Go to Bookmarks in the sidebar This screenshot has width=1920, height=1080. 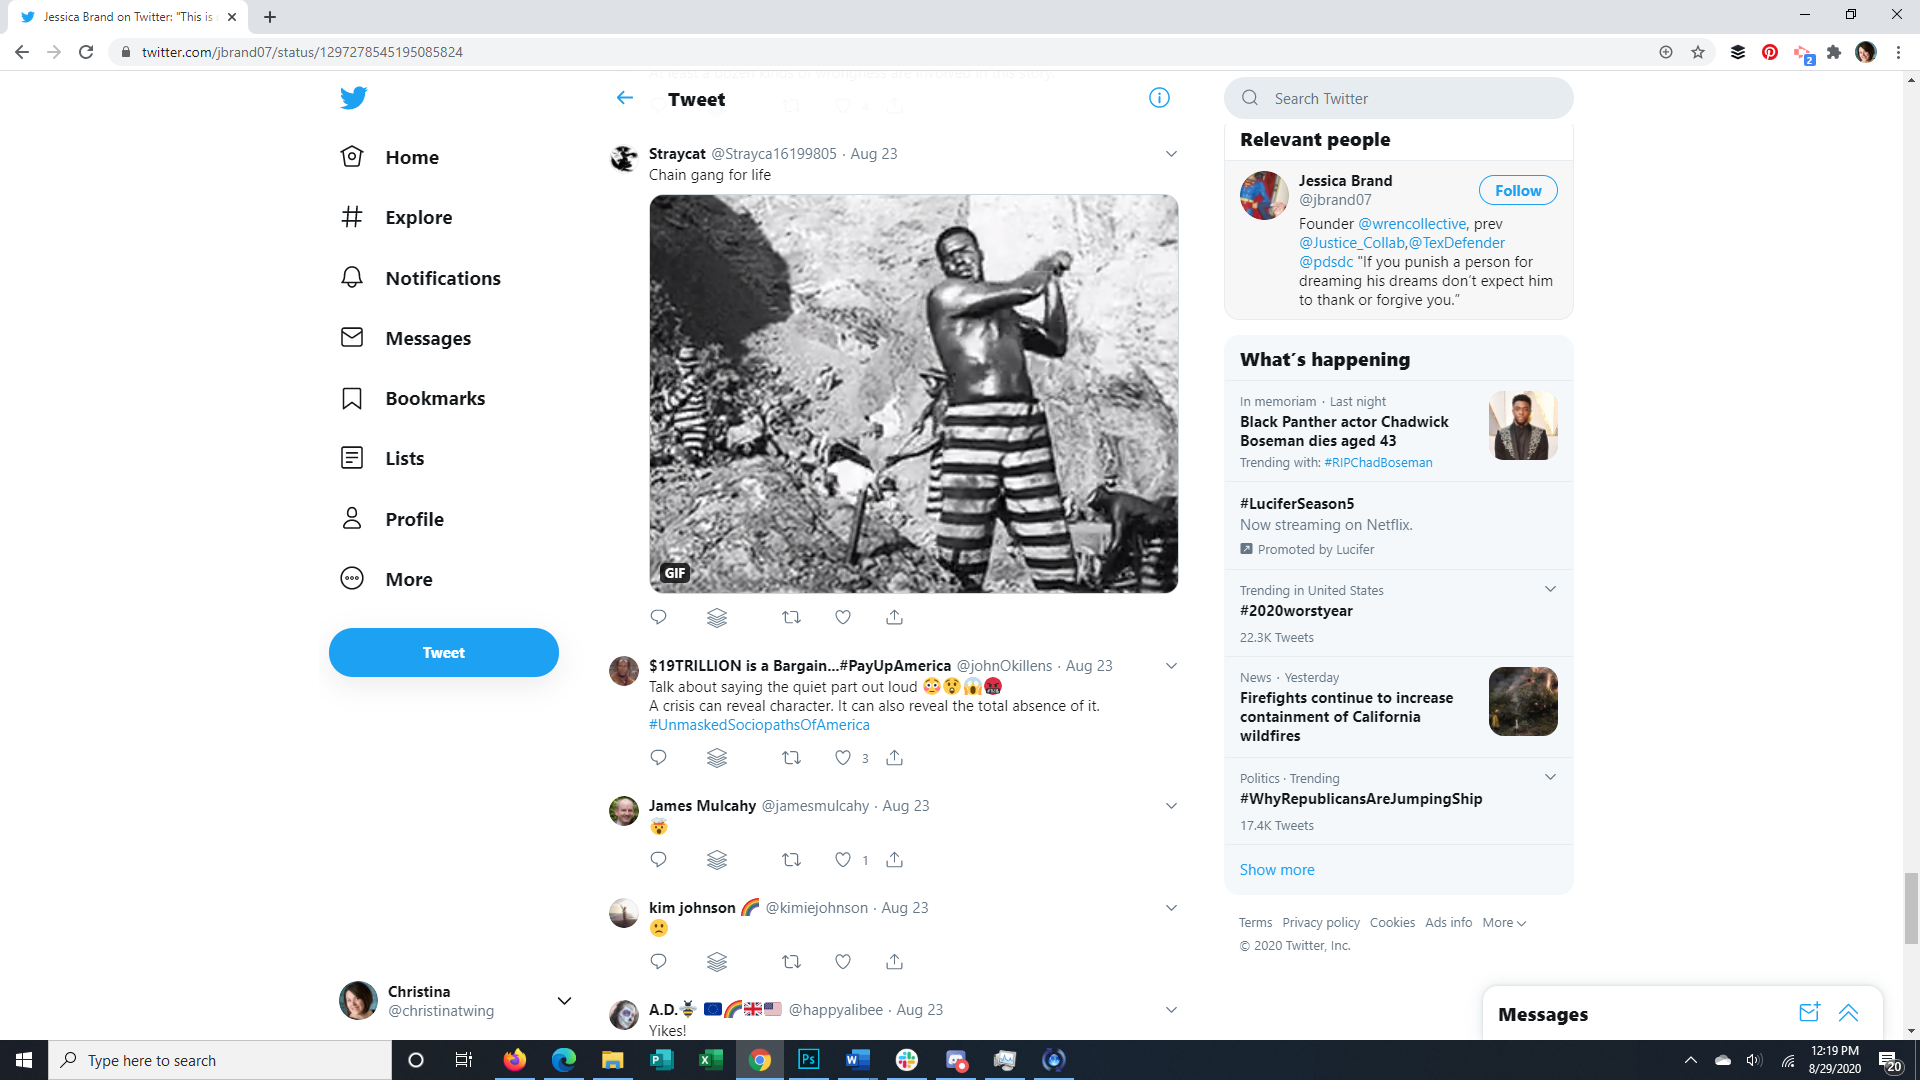(434, 398)
